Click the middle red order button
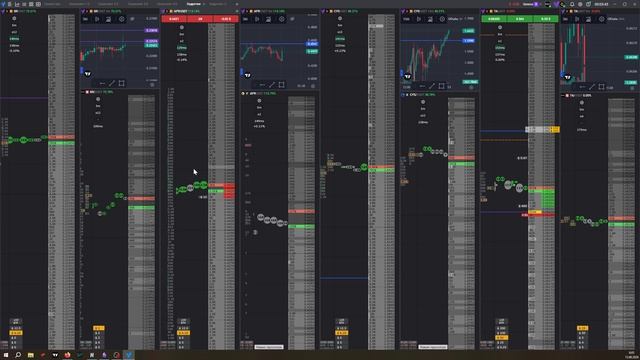Viewport: 640px width, 360px height. [x=200, y=19]
